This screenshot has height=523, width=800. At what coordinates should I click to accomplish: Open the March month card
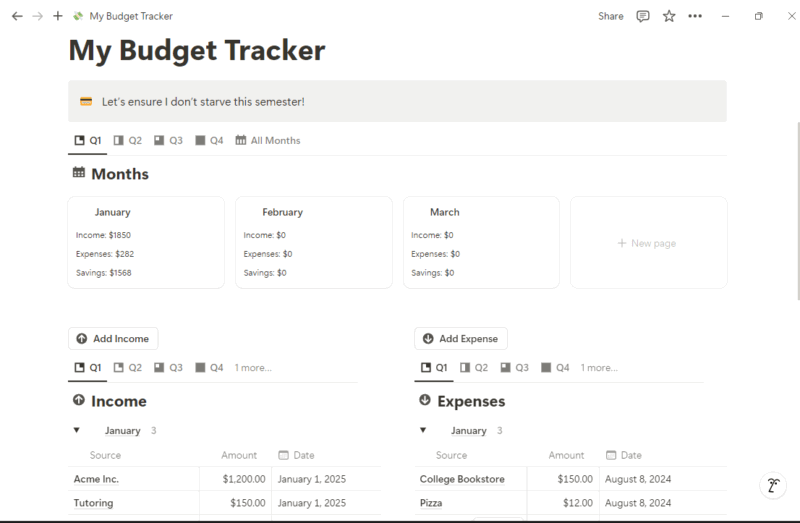(x=481, y=243)
